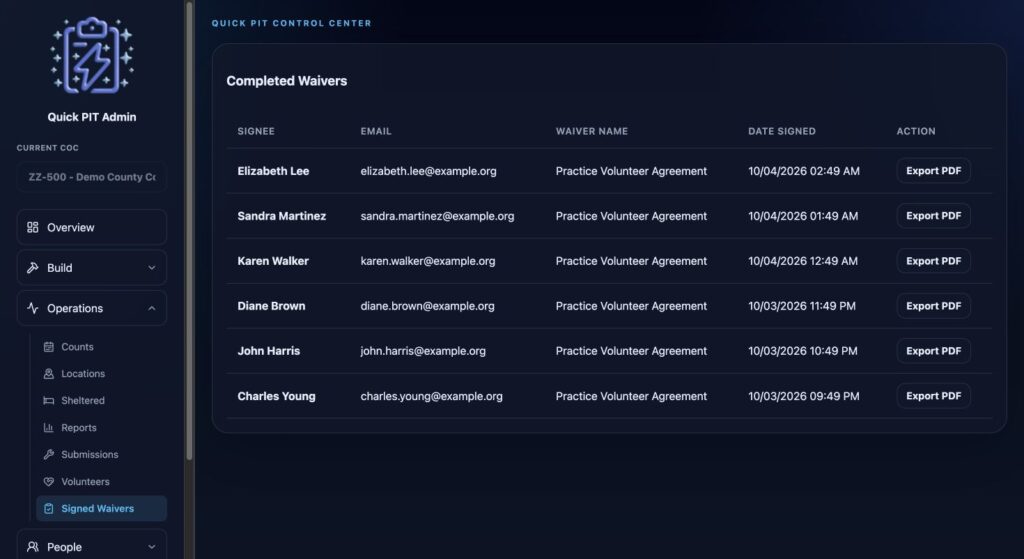
Task: Open the Overview page
Action: pyautogui.click(x=91, y=227)
